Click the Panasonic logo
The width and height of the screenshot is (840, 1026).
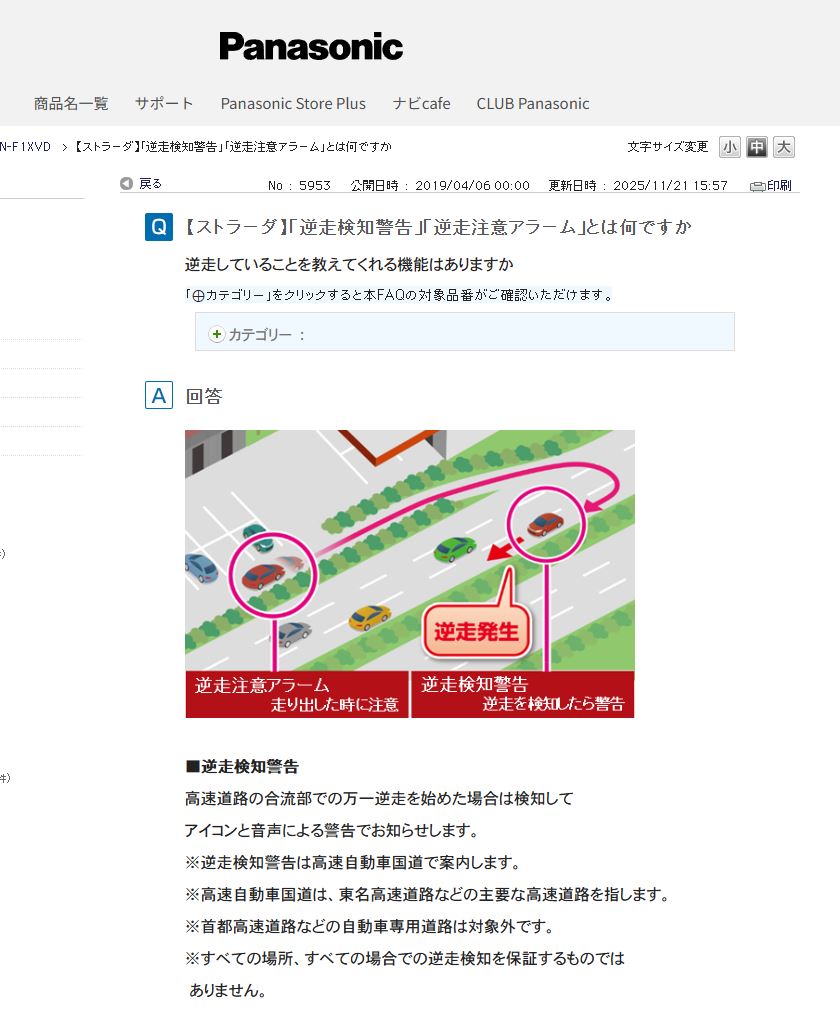tap(311, 47)
